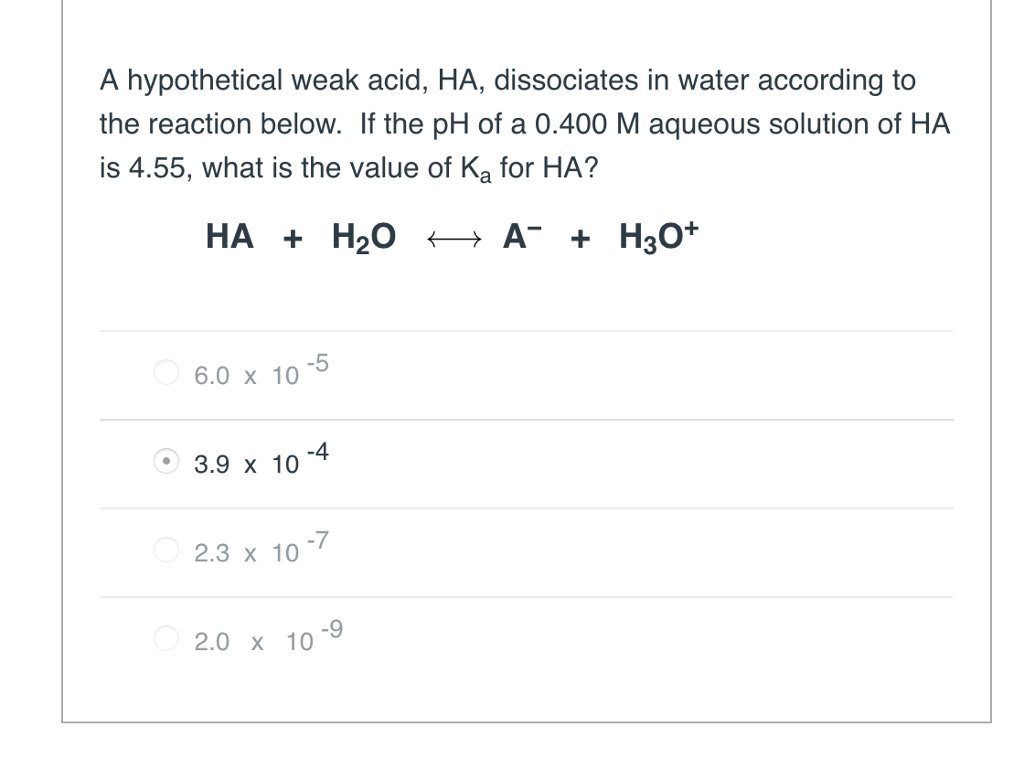Click the plus sign between HA and H2O
The height and width of the screenshot is (759, 1024).
point(292,236)
